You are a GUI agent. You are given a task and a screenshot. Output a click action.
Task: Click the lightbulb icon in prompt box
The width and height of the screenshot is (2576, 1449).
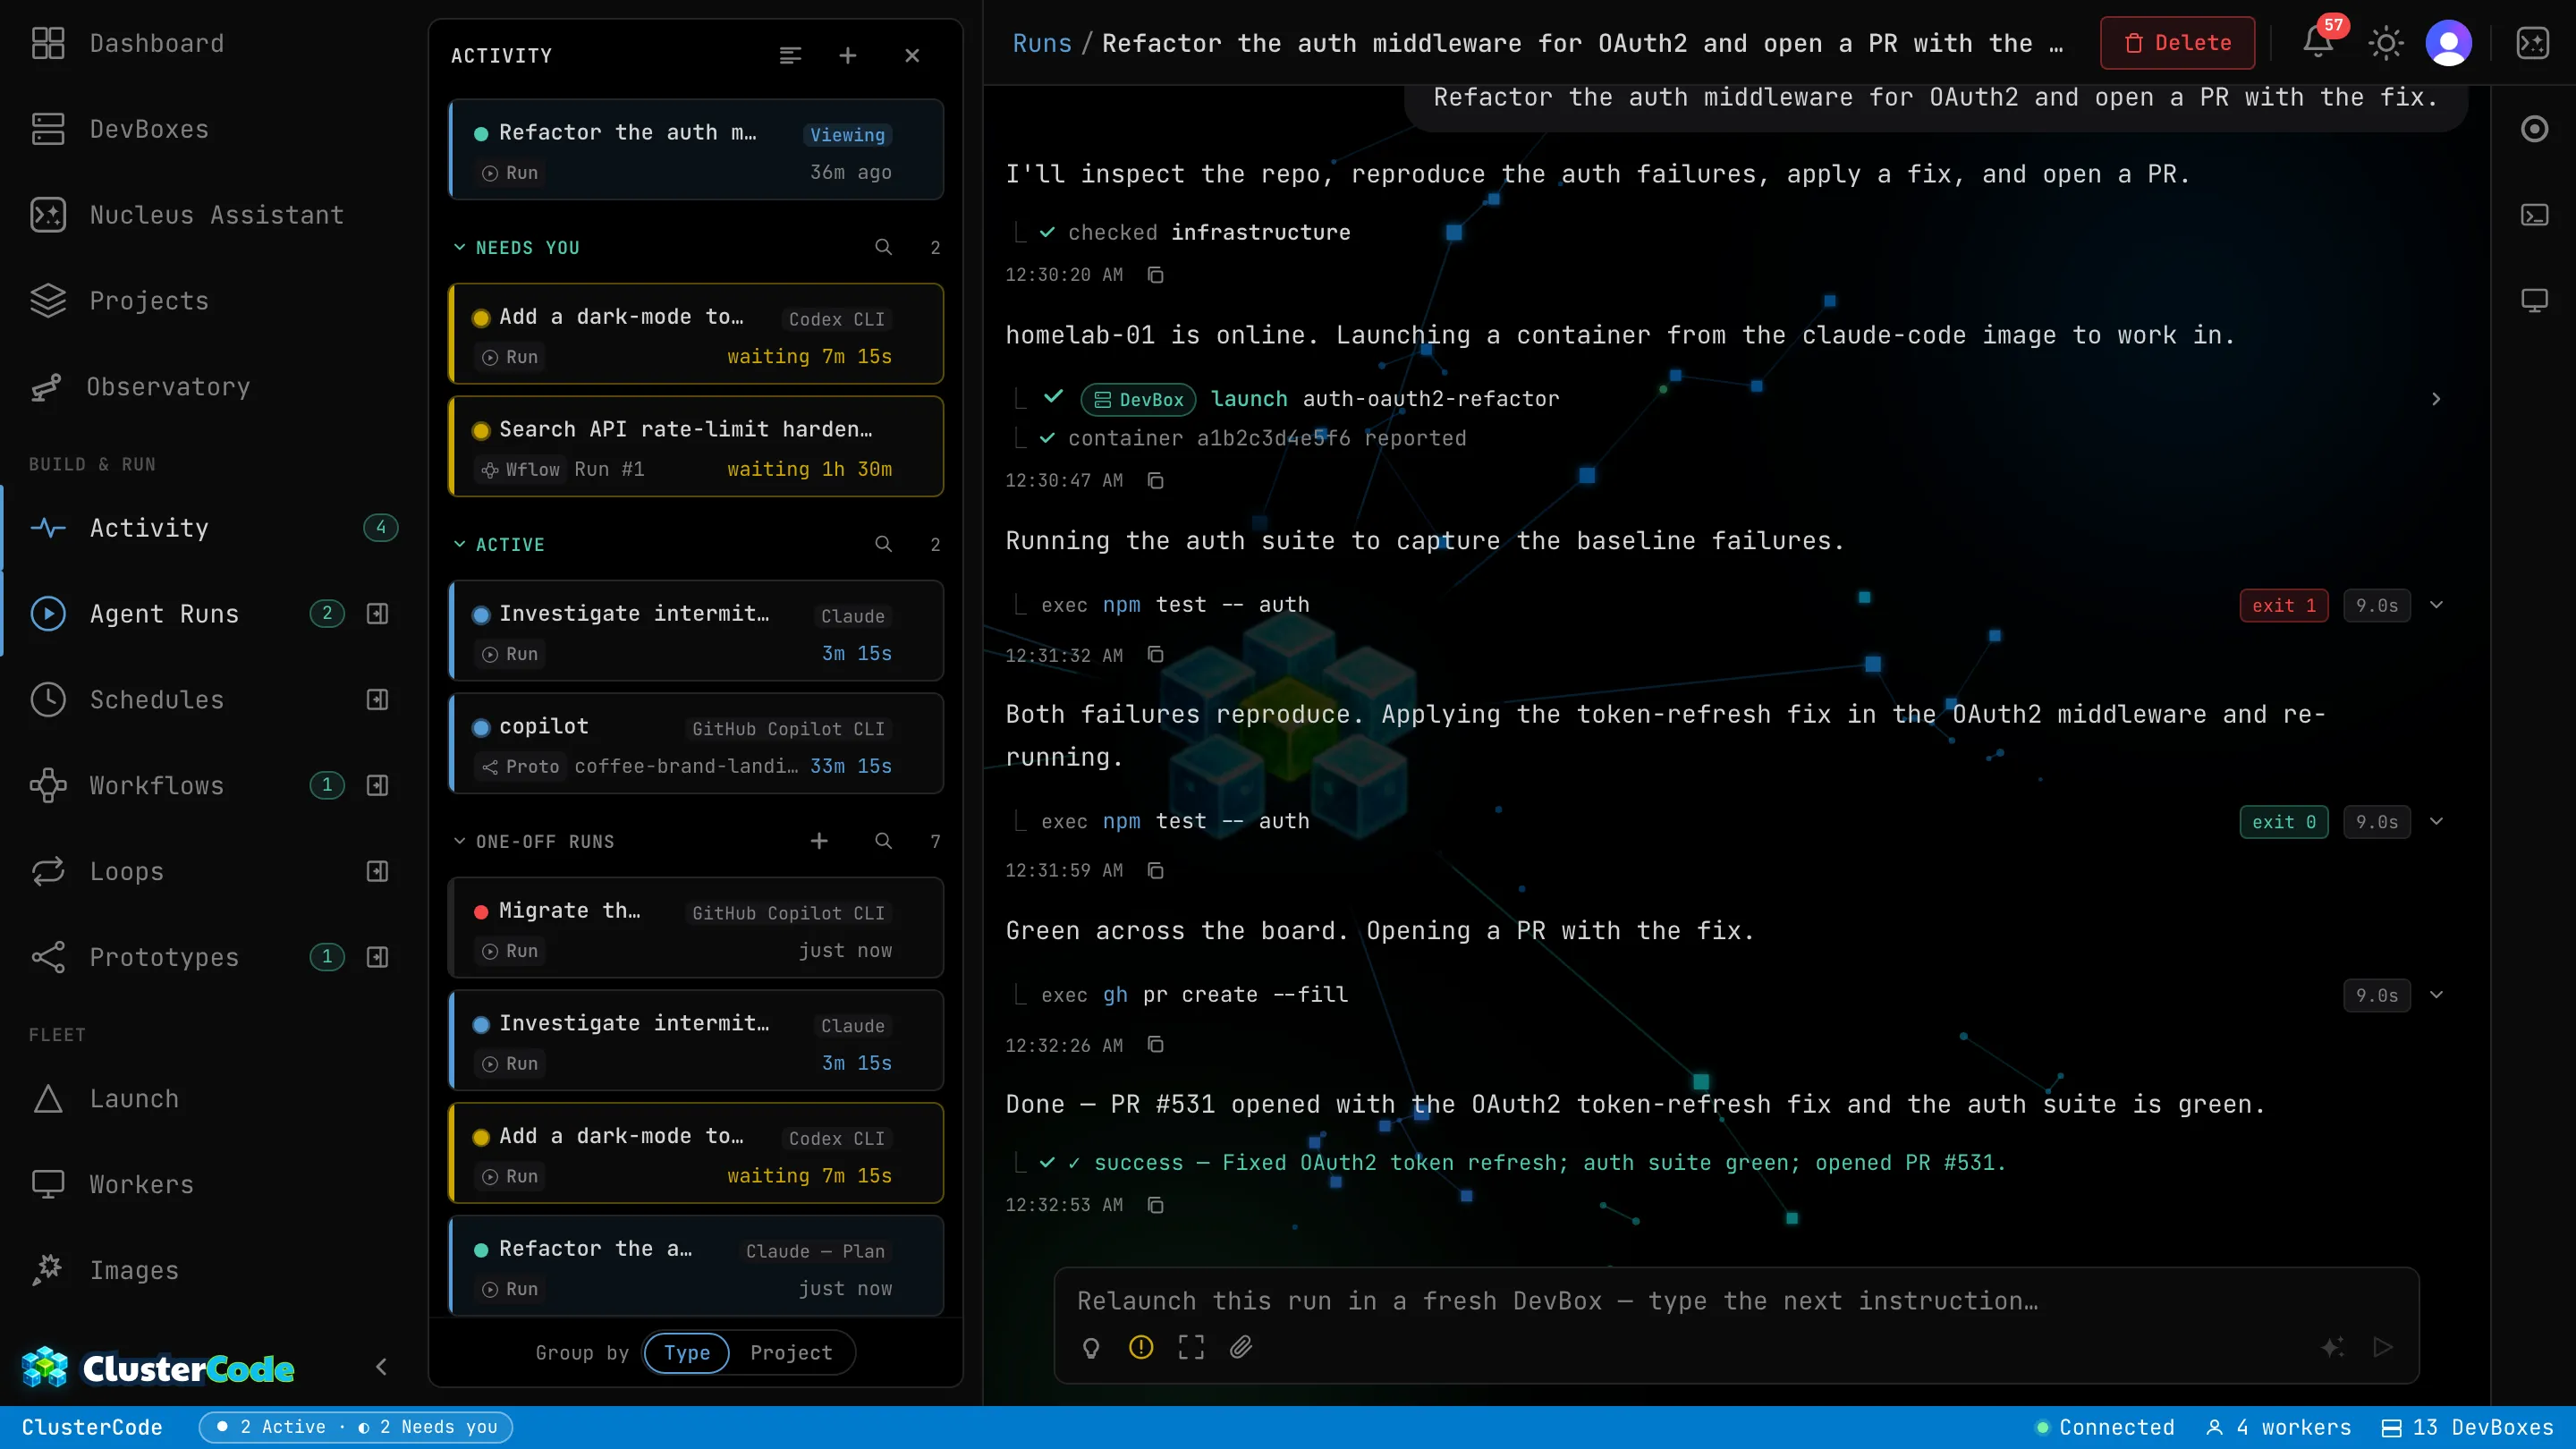tap(1091, 1348)
